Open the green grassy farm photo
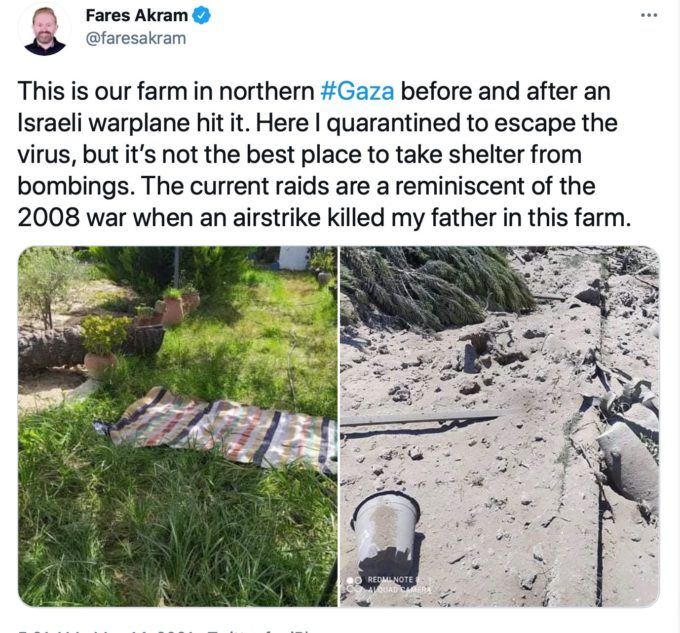 pyautogui.click(x=177, y=426)
